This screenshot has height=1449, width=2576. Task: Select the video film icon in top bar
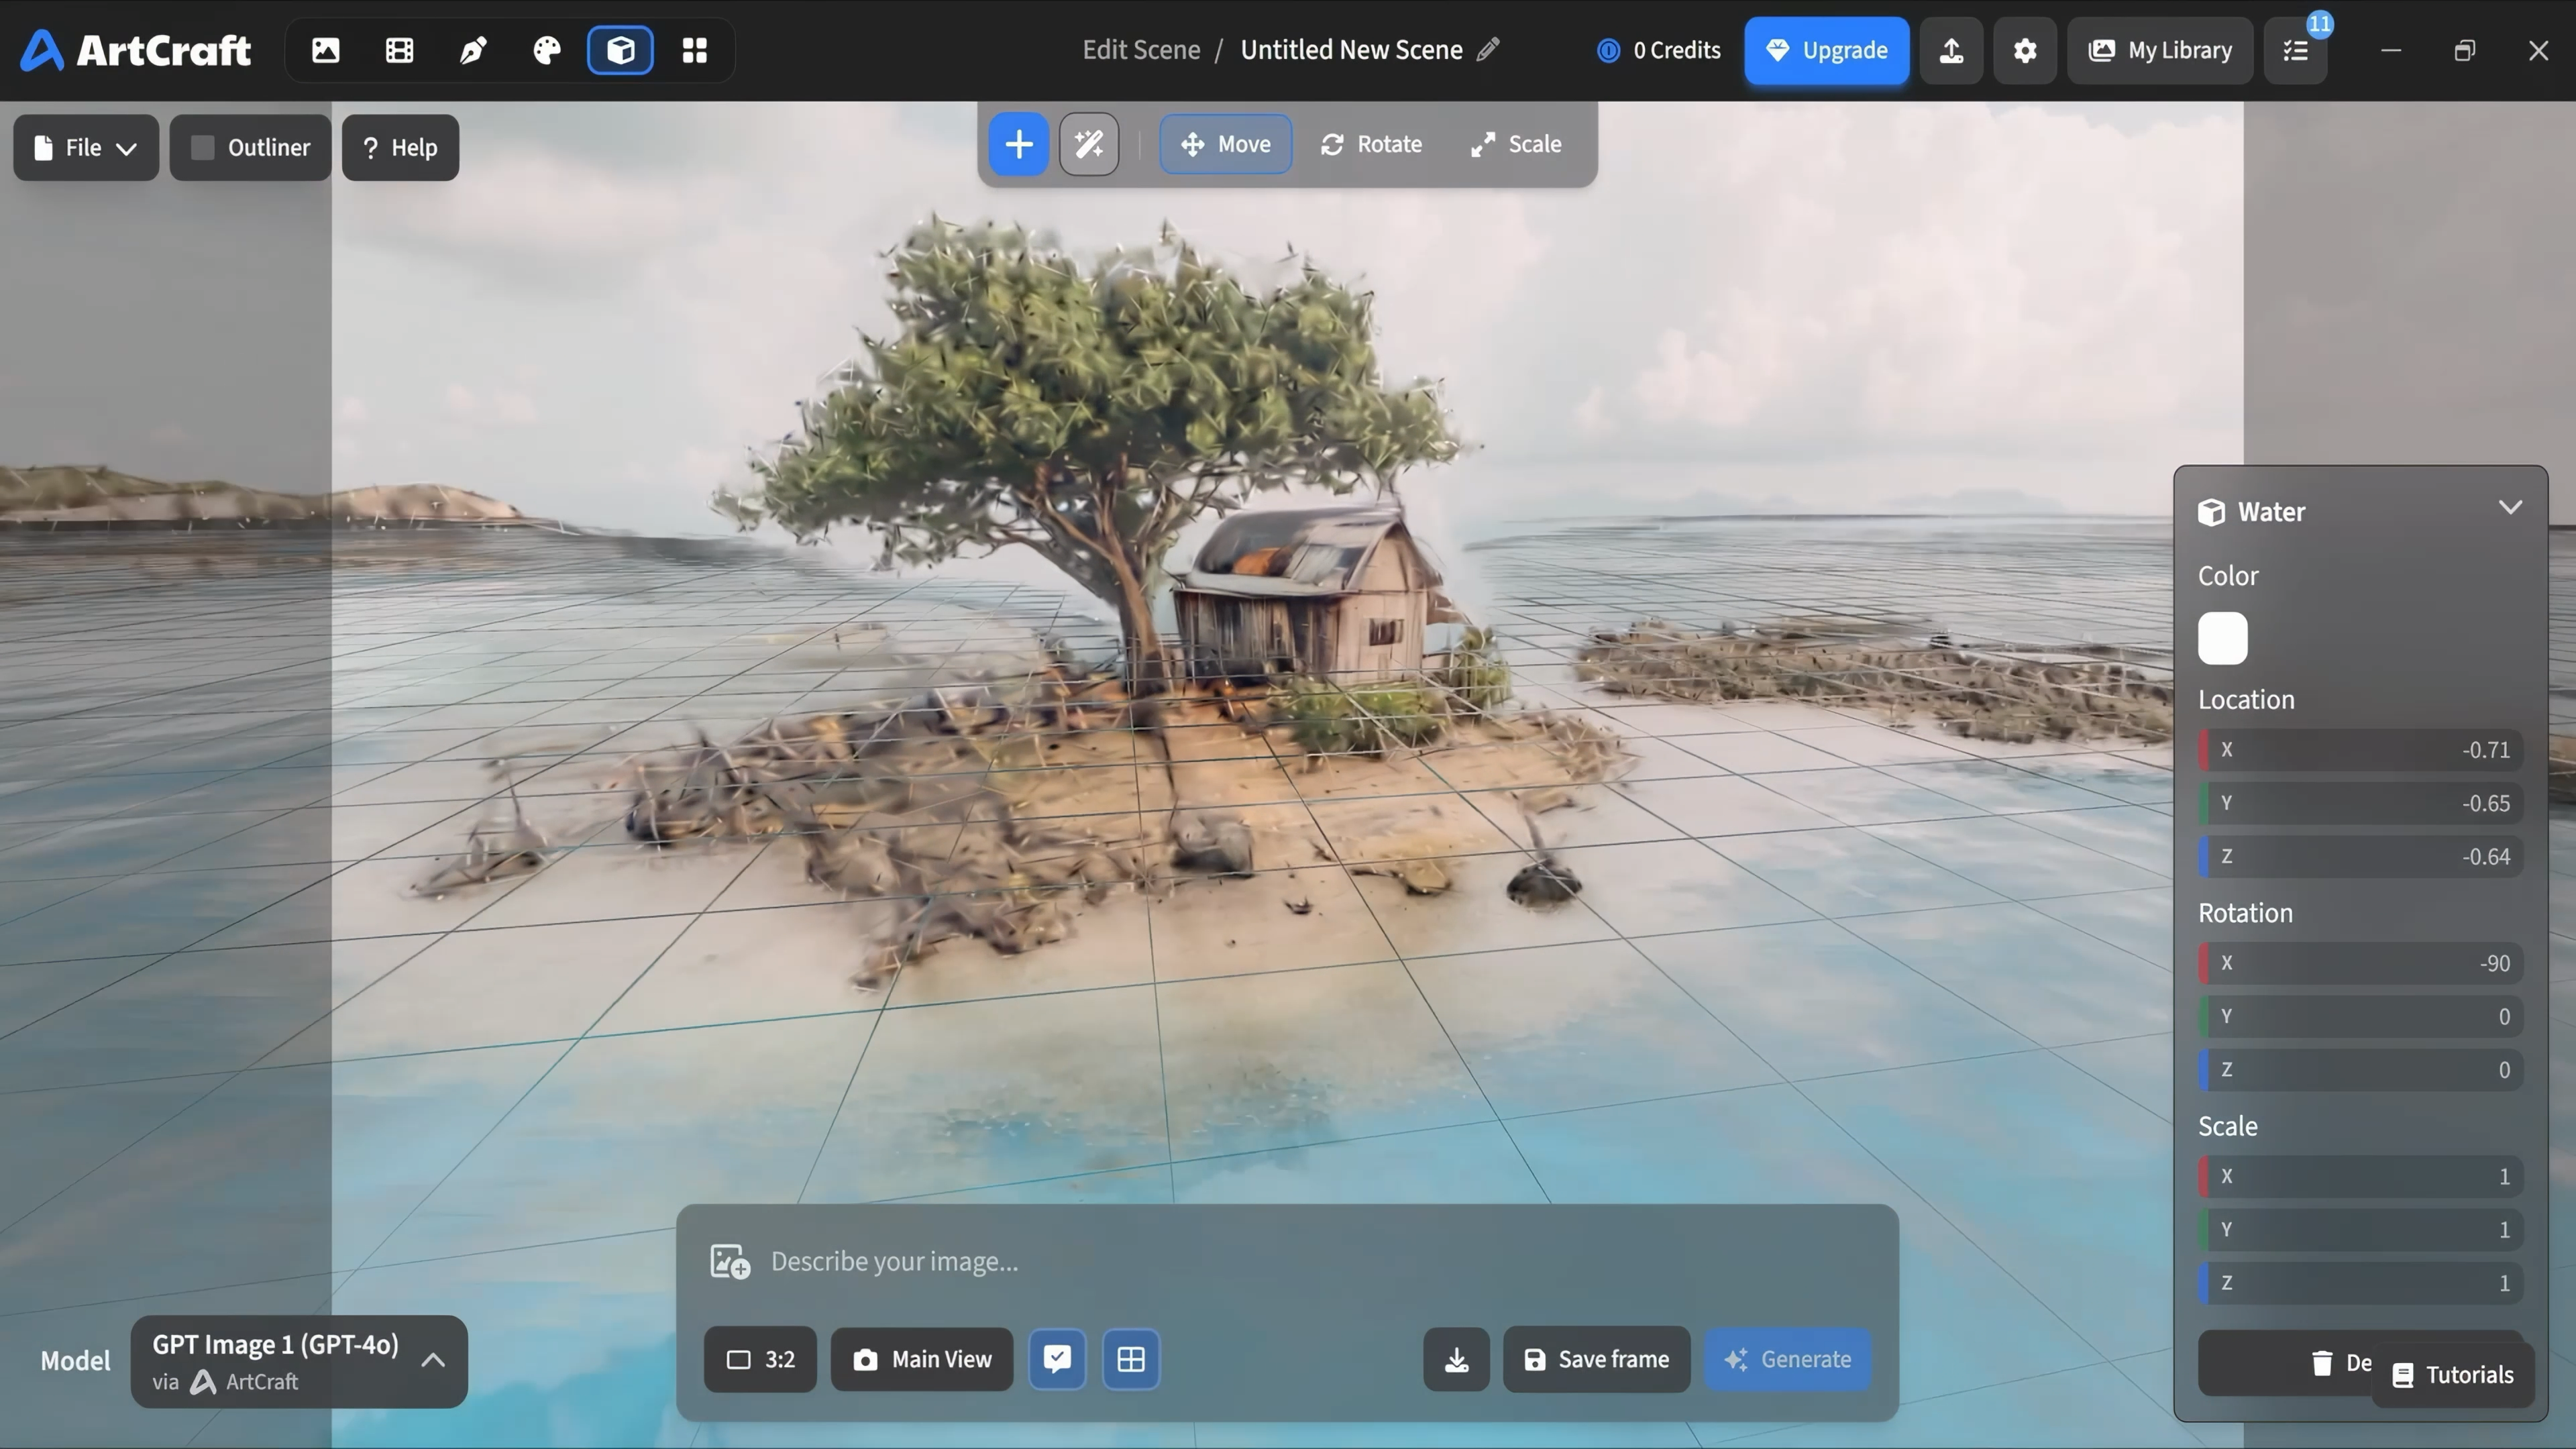[x=399, y=50]
